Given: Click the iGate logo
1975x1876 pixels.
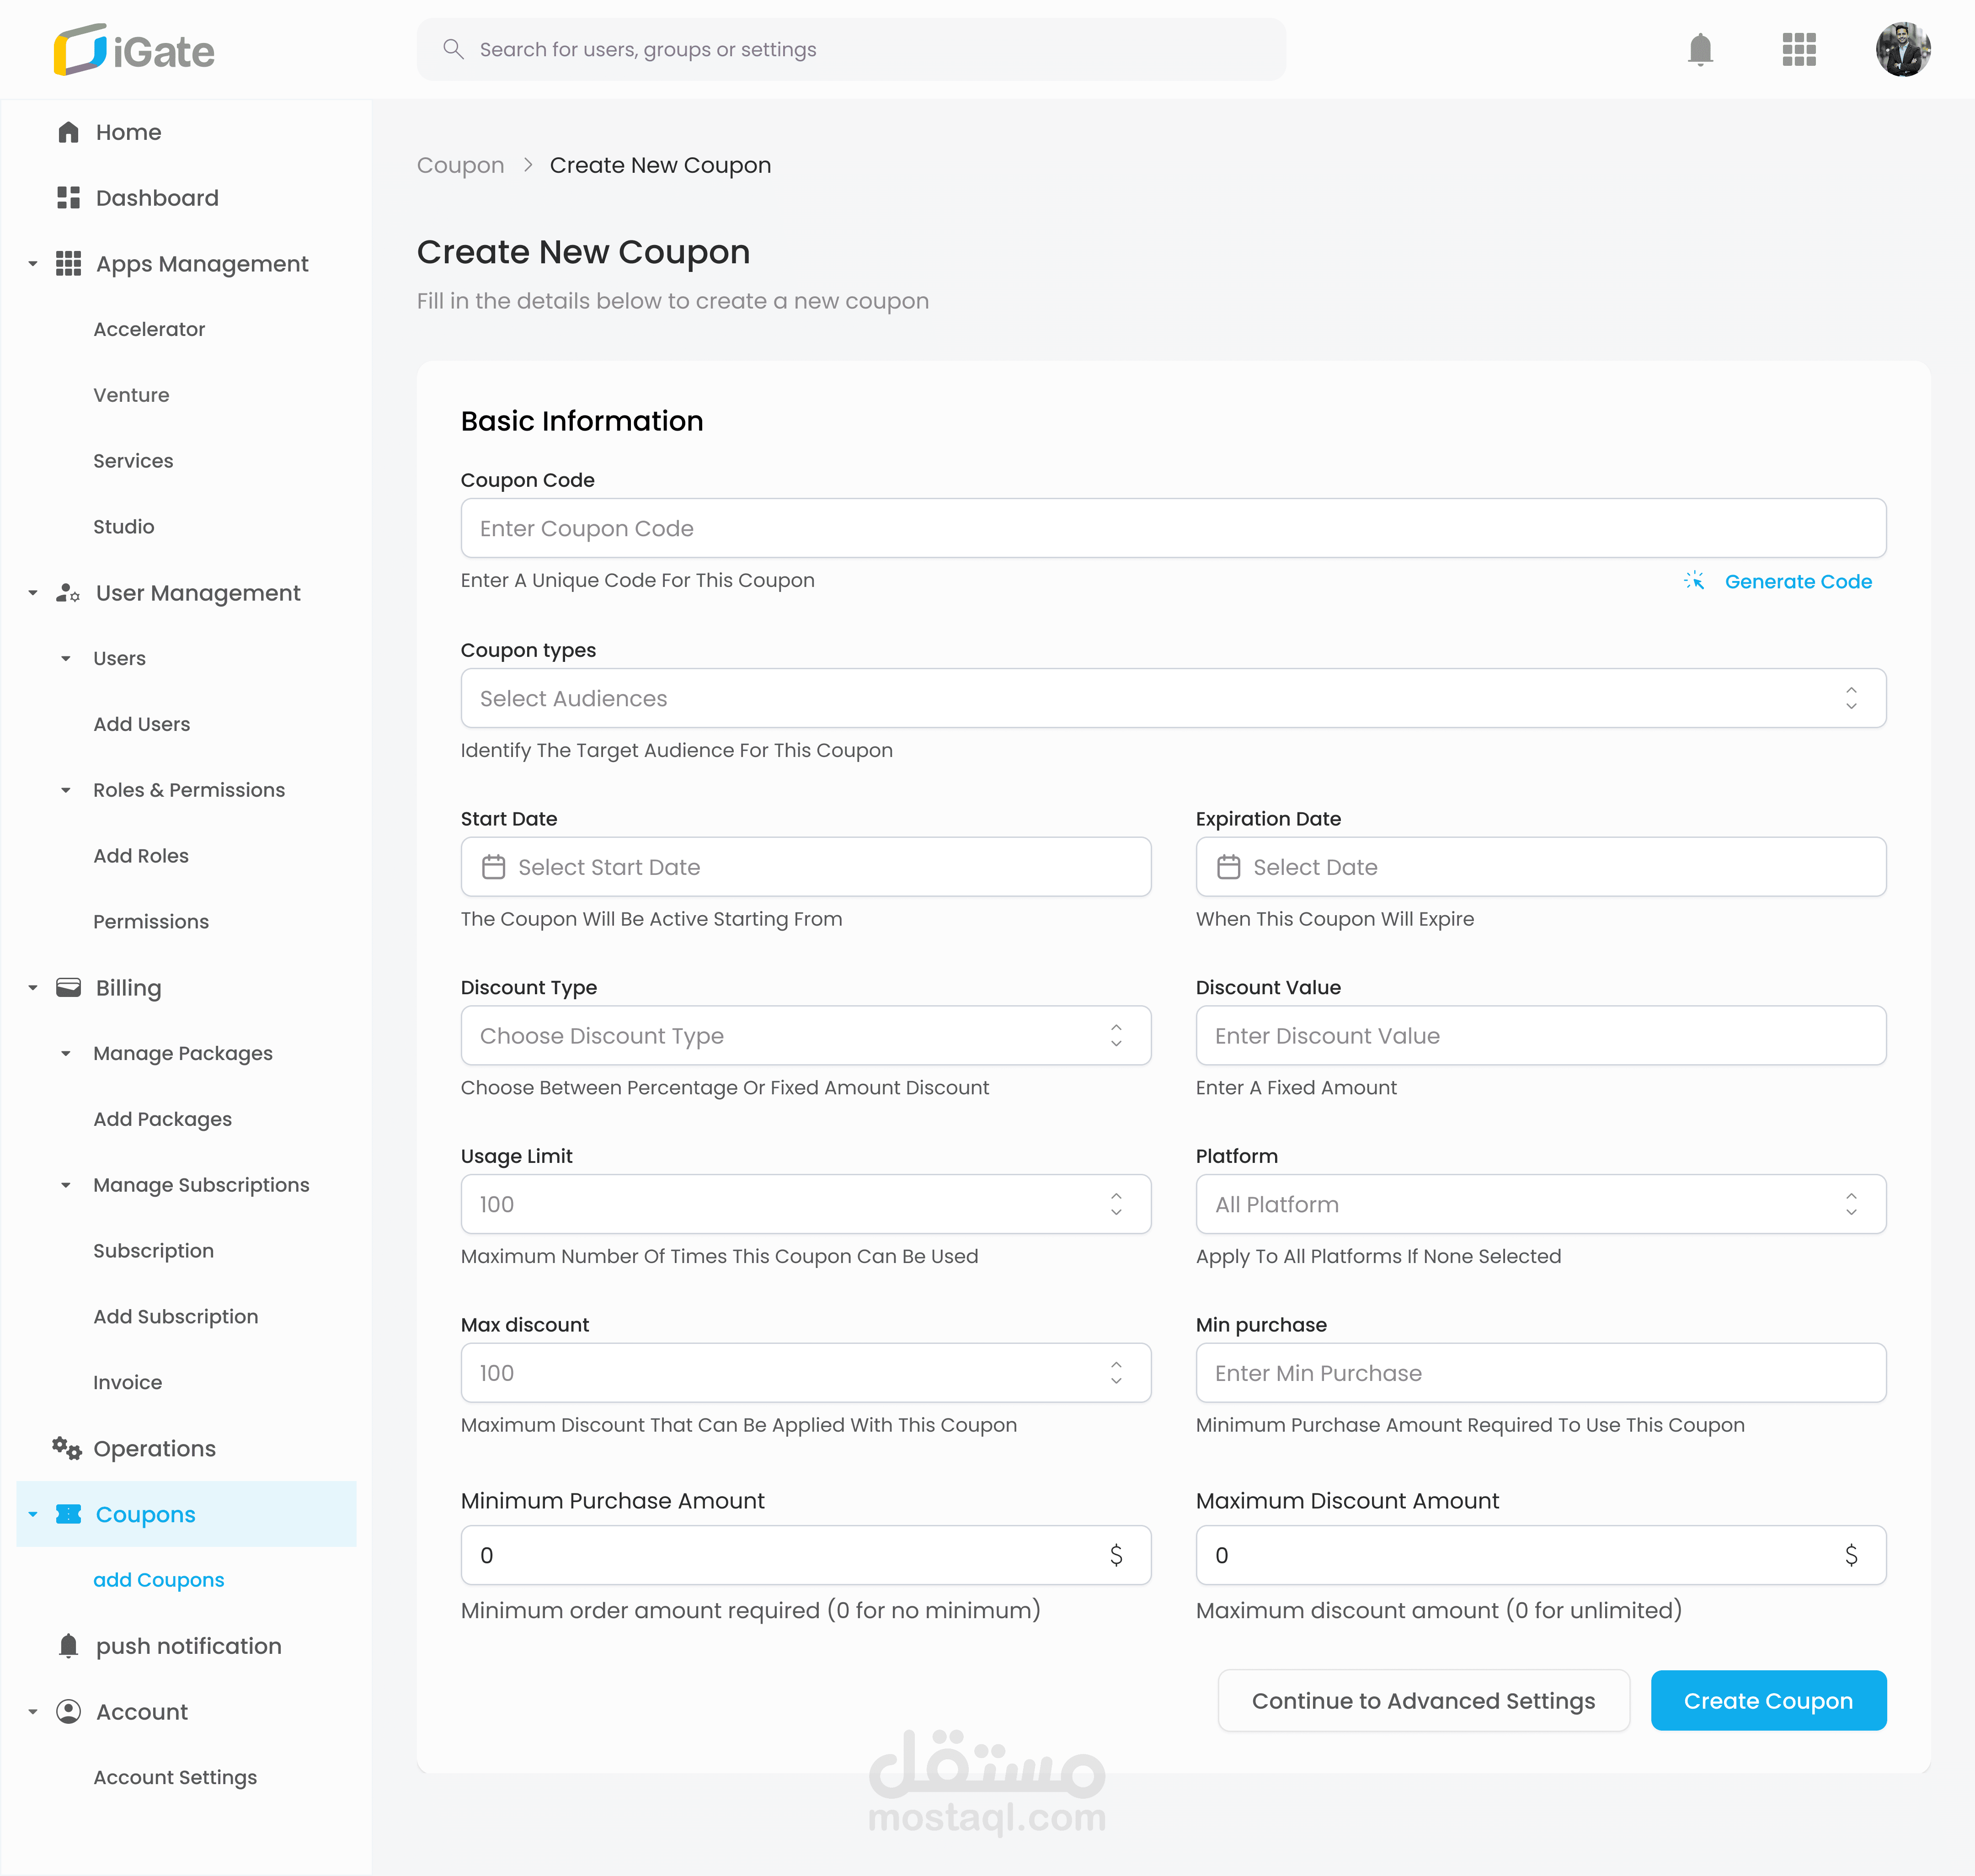Looking at the screenshot, I should 134,50.
